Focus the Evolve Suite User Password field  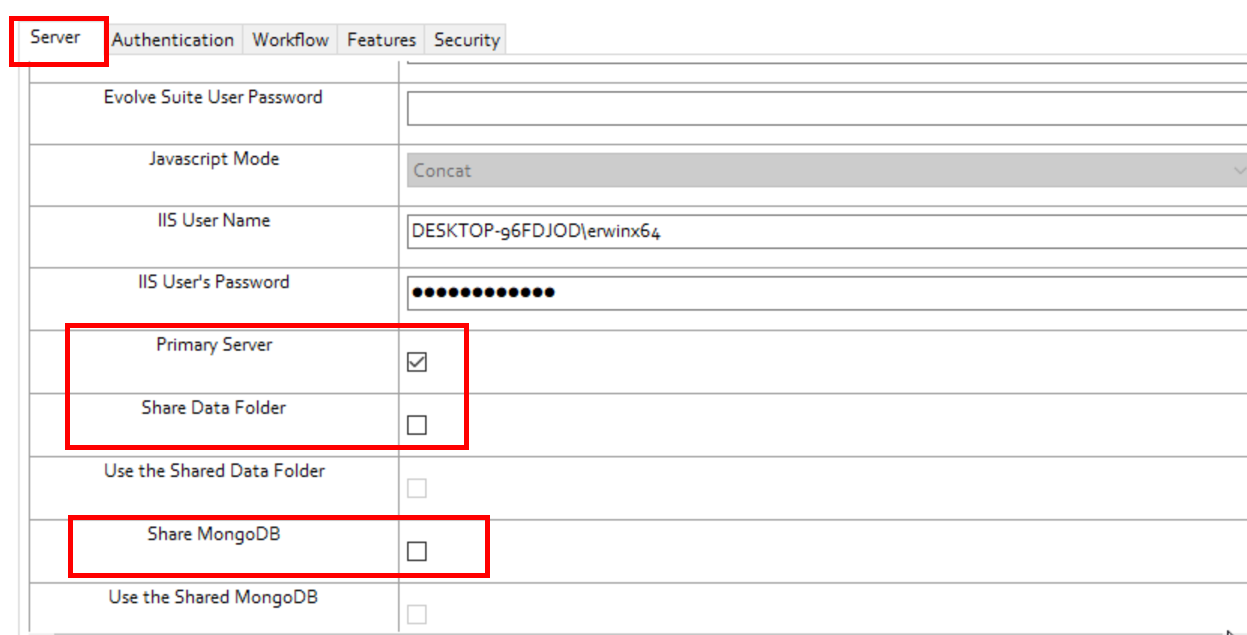(826, 108)
